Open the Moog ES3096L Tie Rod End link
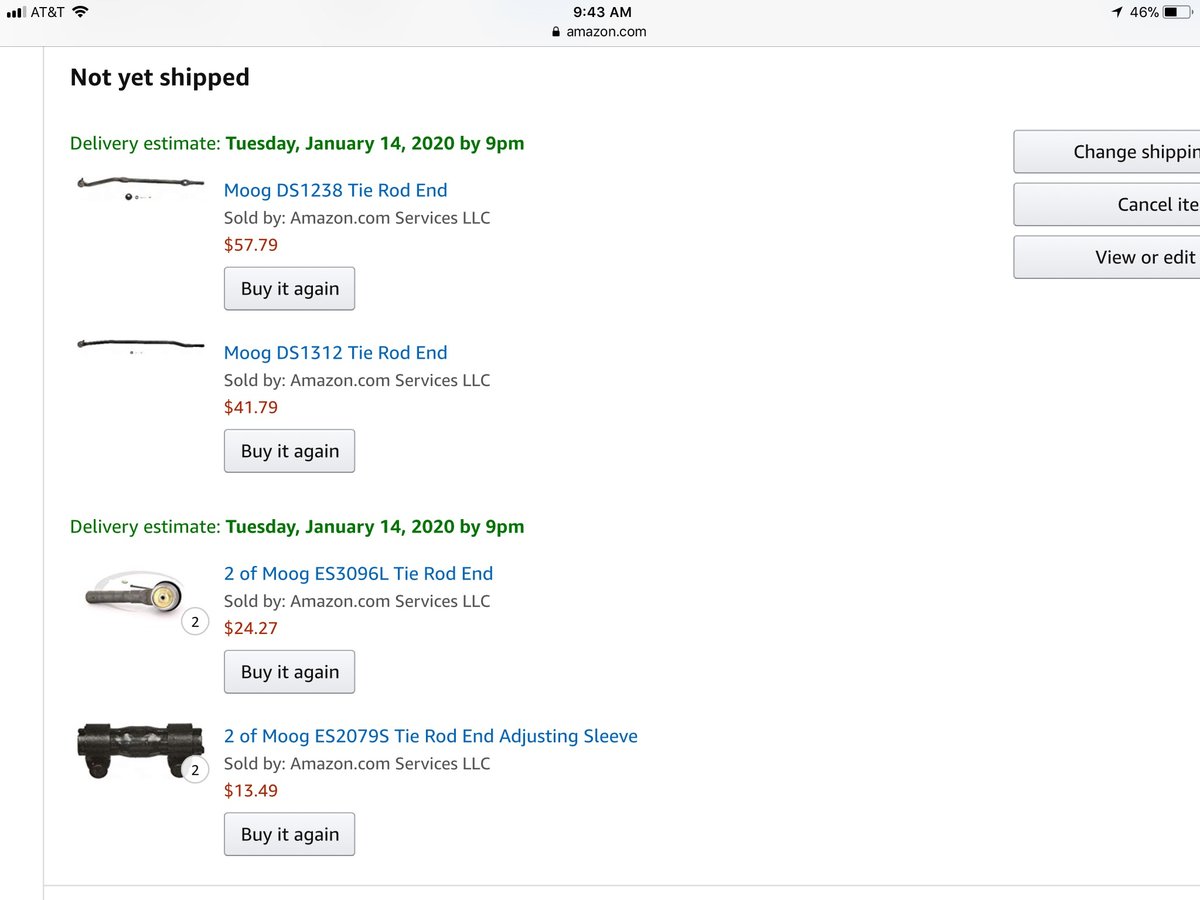Viewport: 1200px width, 900px height. tap(358, 573)
